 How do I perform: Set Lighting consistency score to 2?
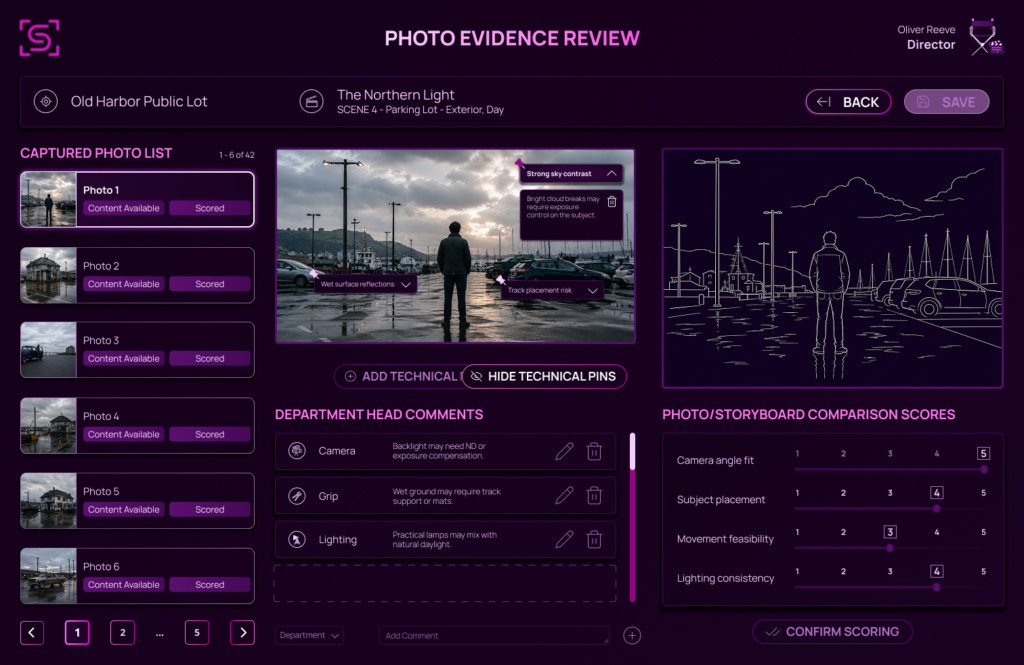click(843, 572)
